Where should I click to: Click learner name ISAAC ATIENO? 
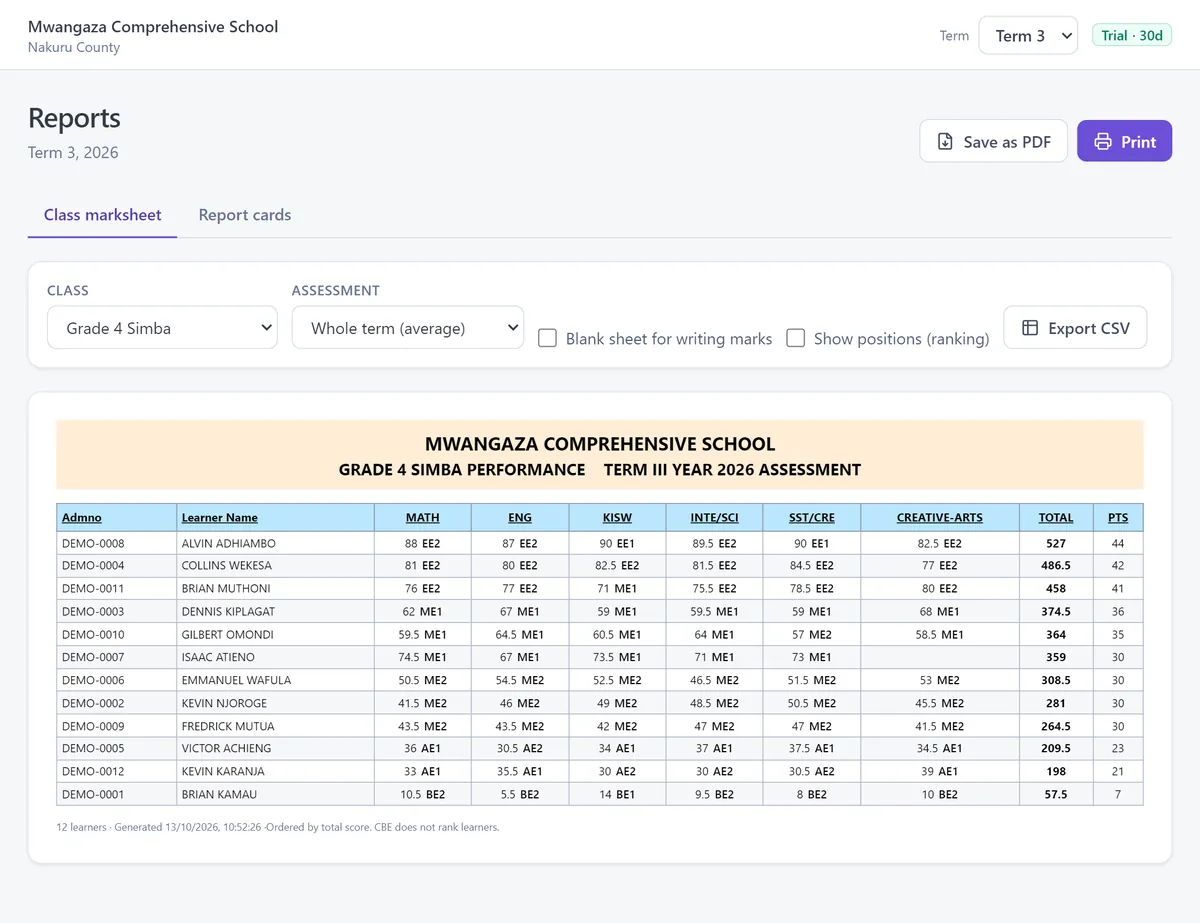click(x=218, y=658)
